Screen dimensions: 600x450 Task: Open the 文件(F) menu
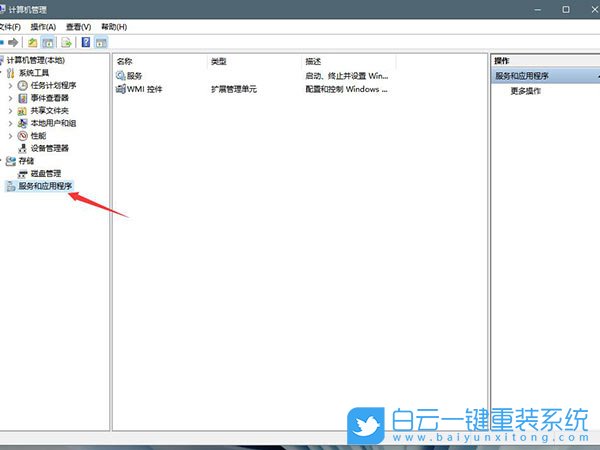coord(10,27)
